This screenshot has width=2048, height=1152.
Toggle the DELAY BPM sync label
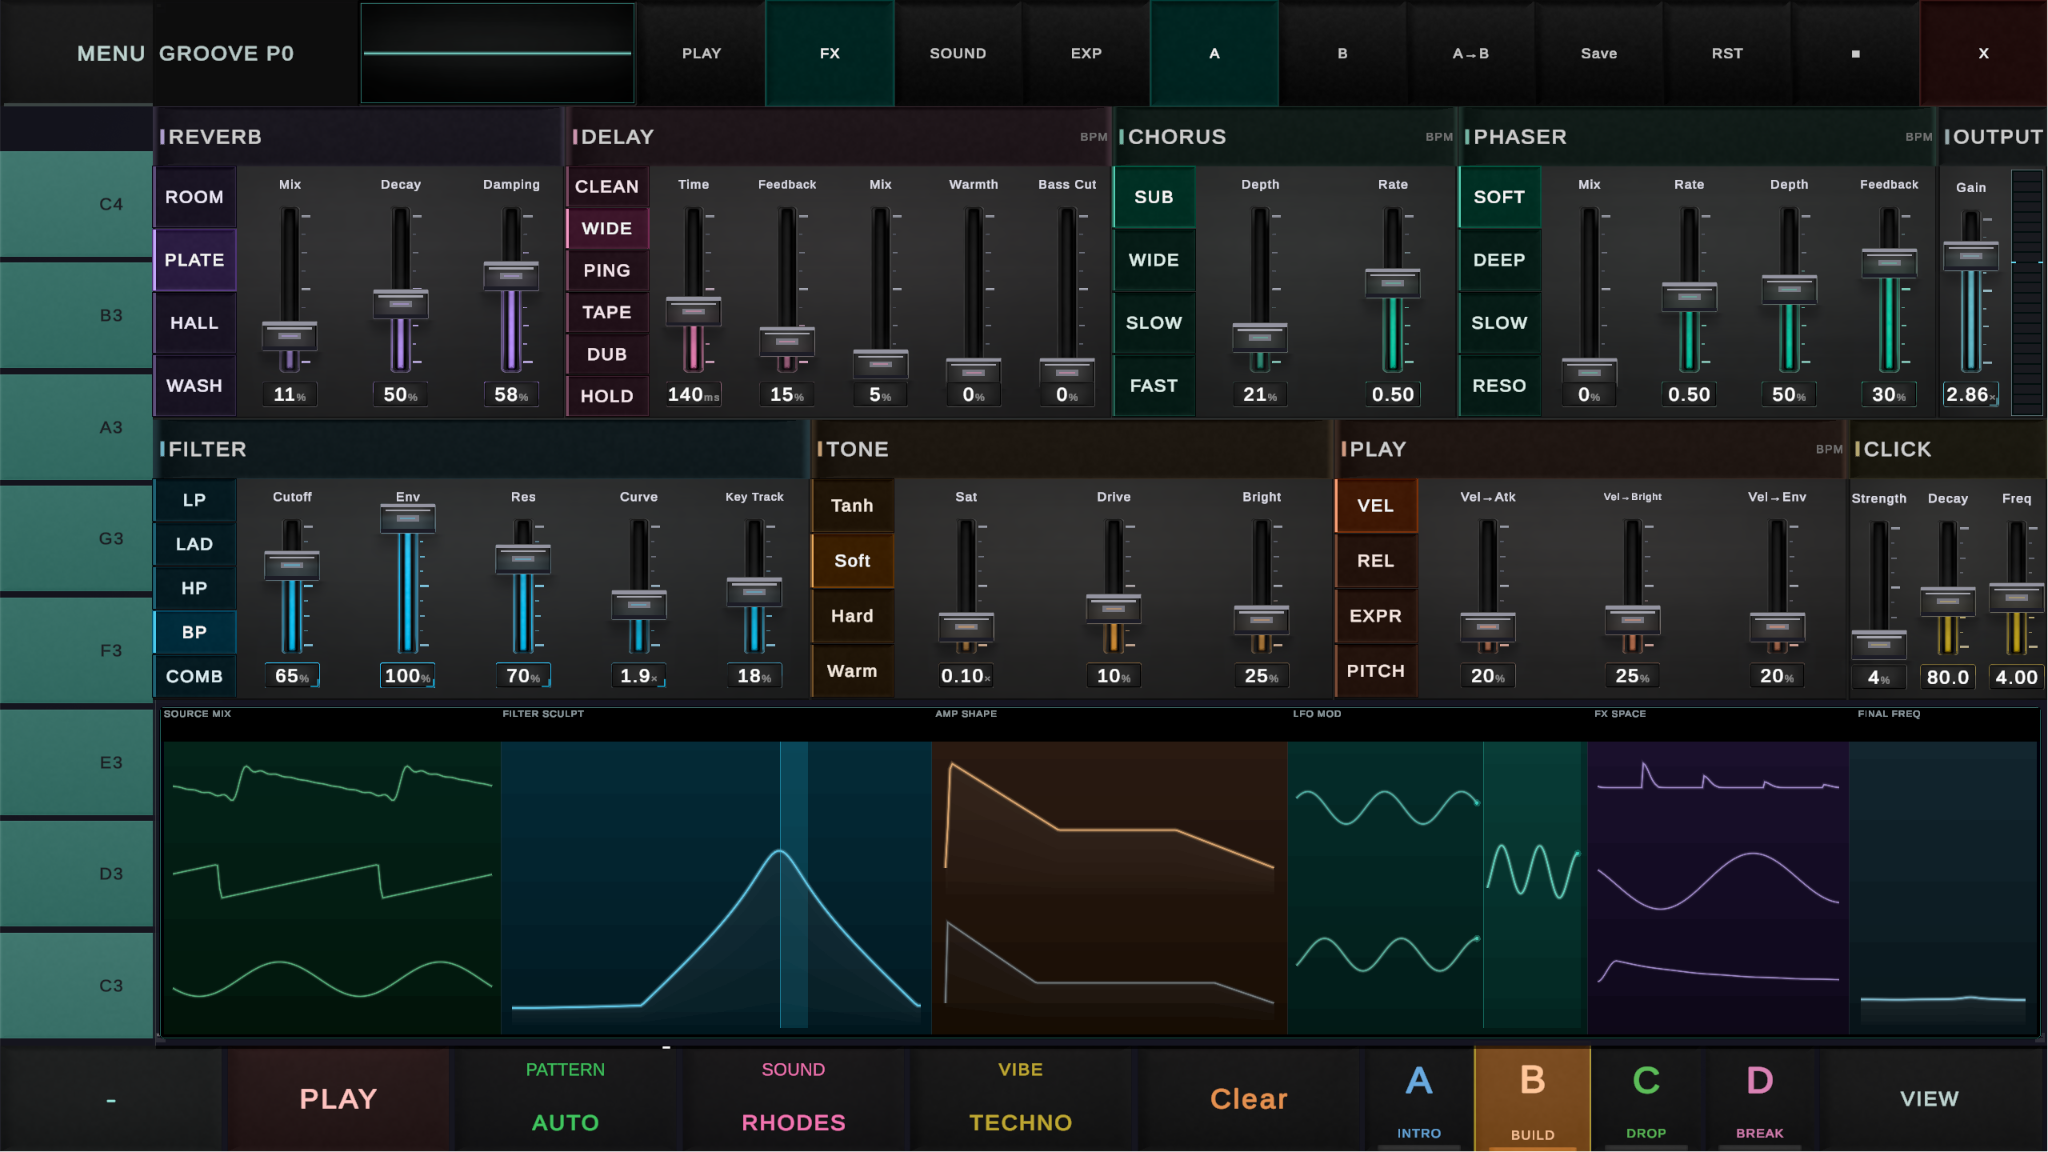pyautogui.click(x=1093, y=137)
